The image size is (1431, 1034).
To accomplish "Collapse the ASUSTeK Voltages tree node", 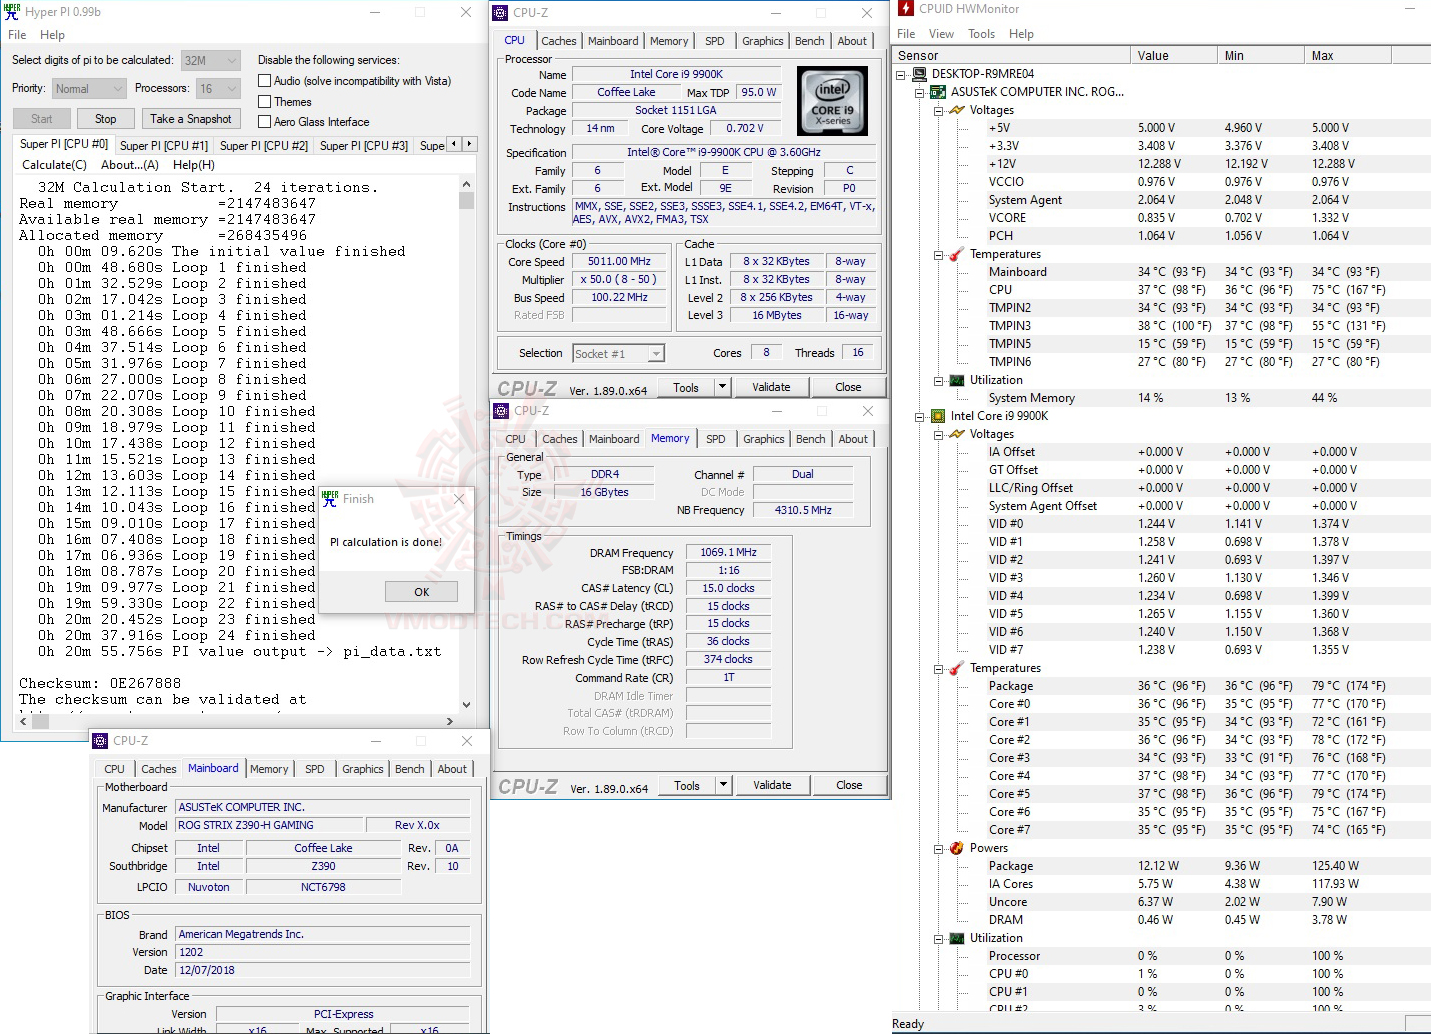I will (938, 110).
